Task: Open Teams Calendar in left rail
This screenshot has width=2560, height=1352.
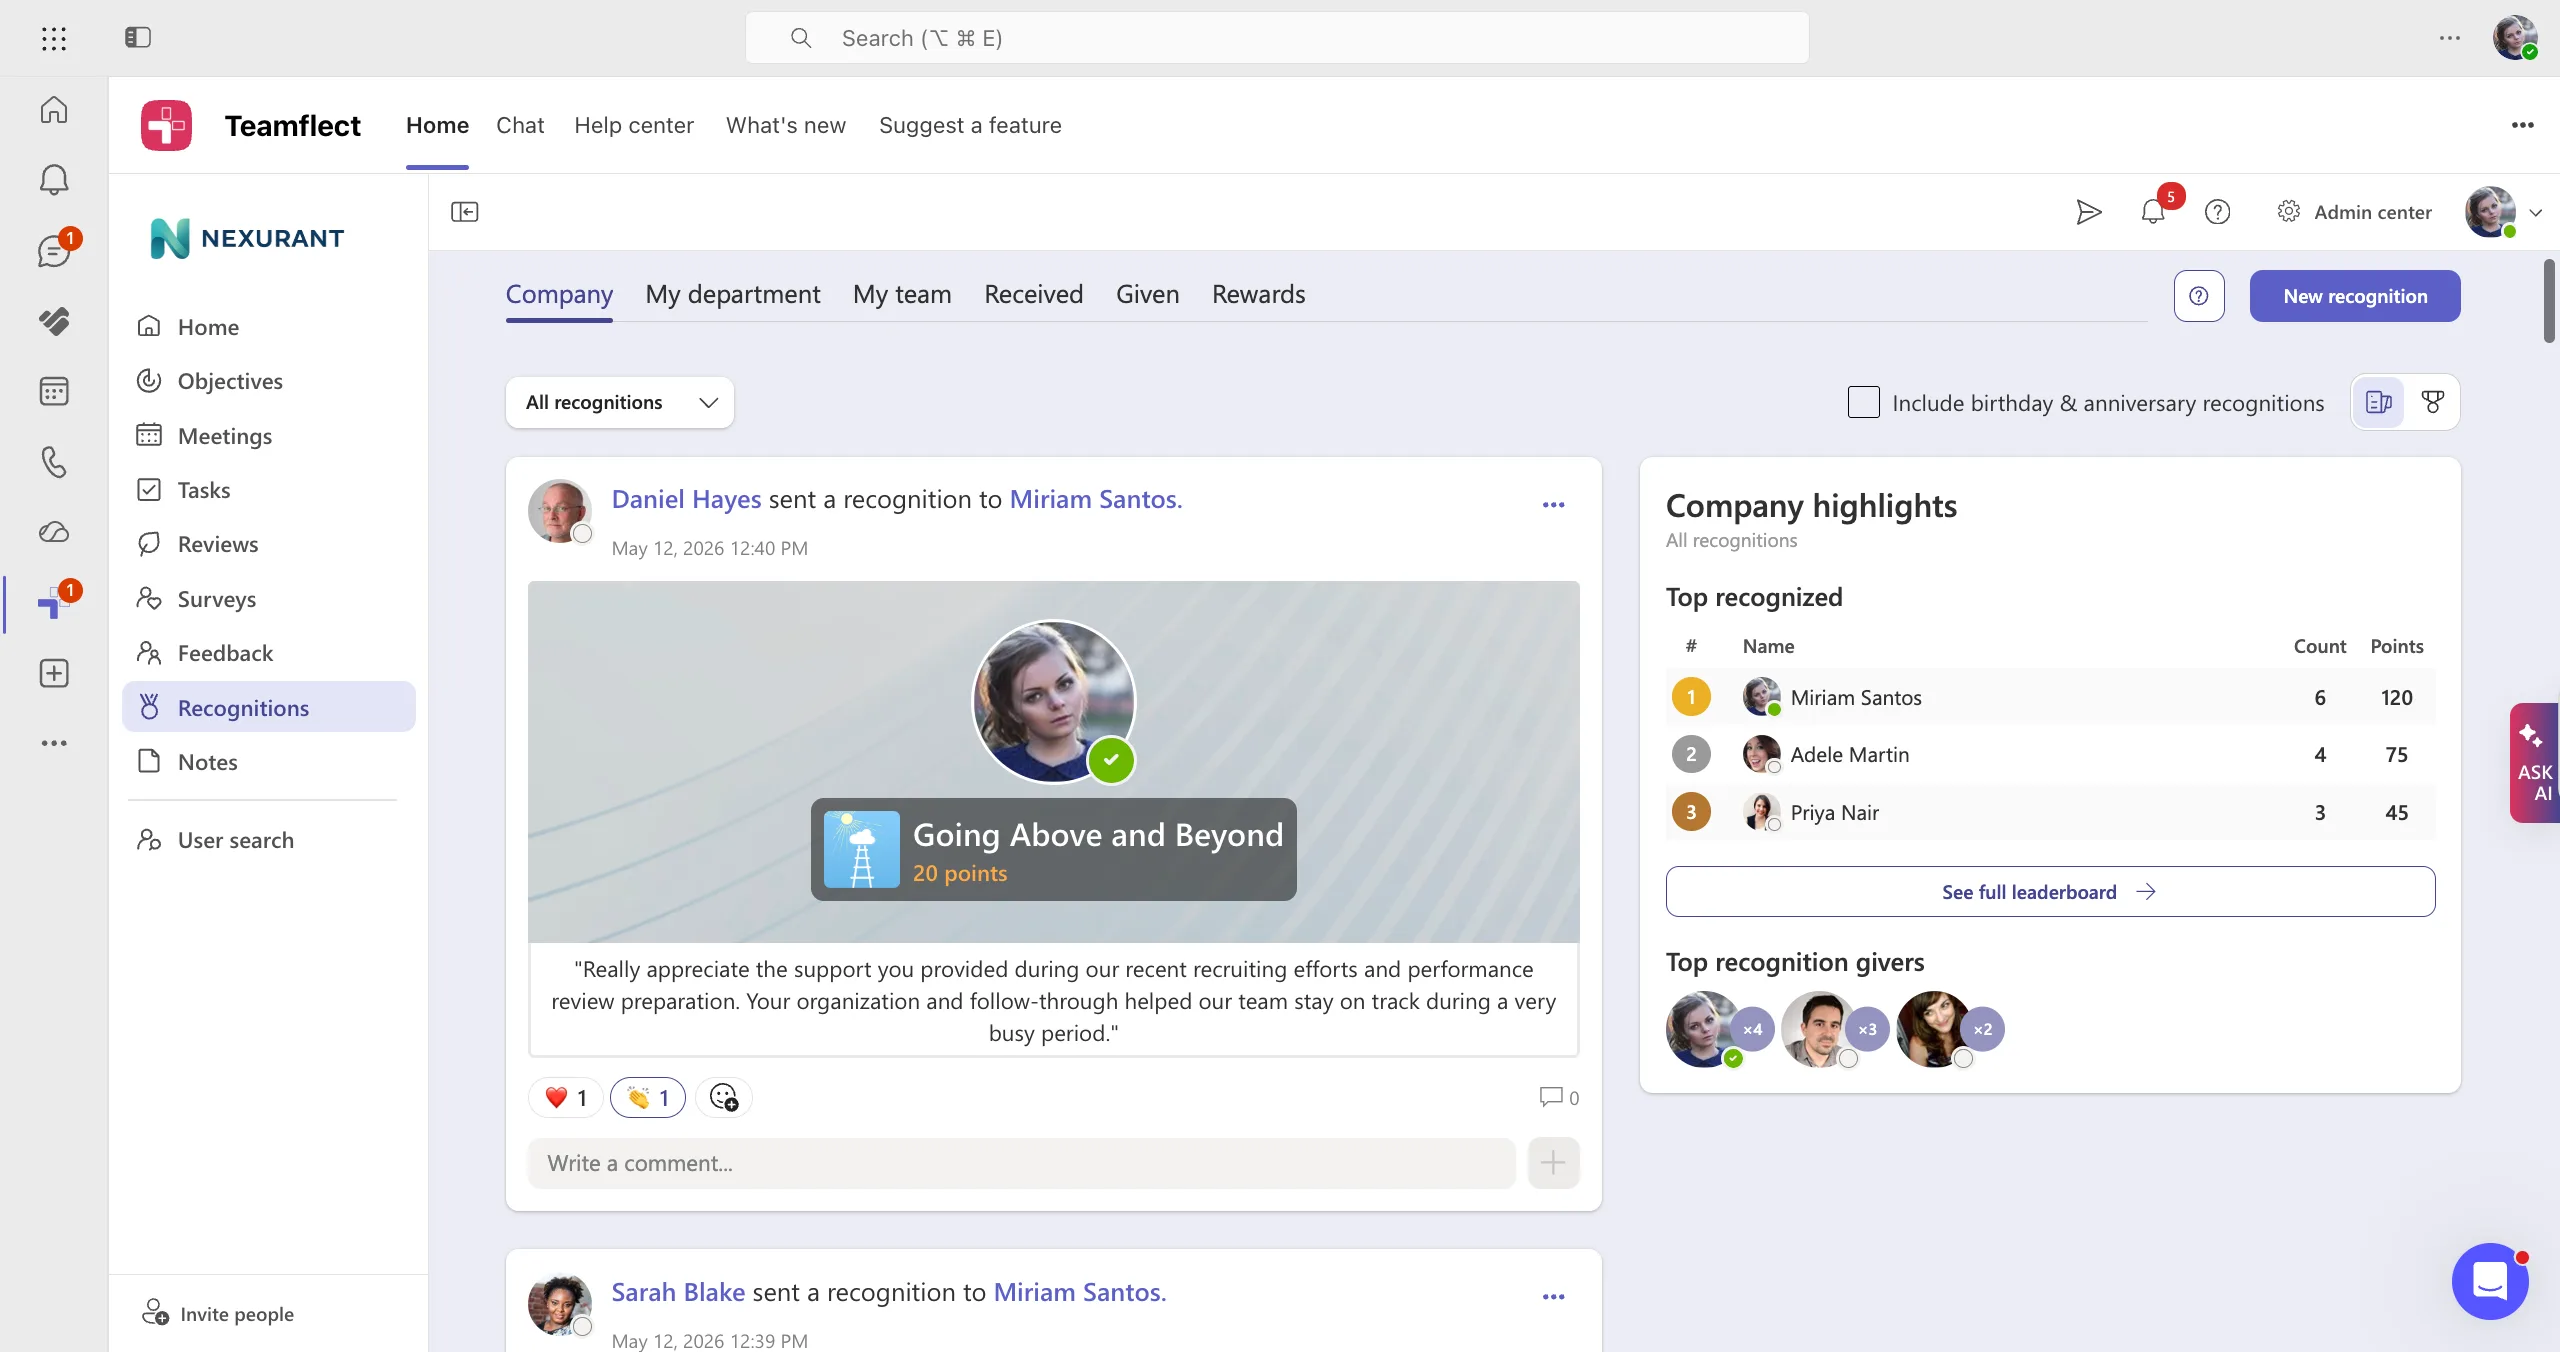Action: tap(54, 391)
